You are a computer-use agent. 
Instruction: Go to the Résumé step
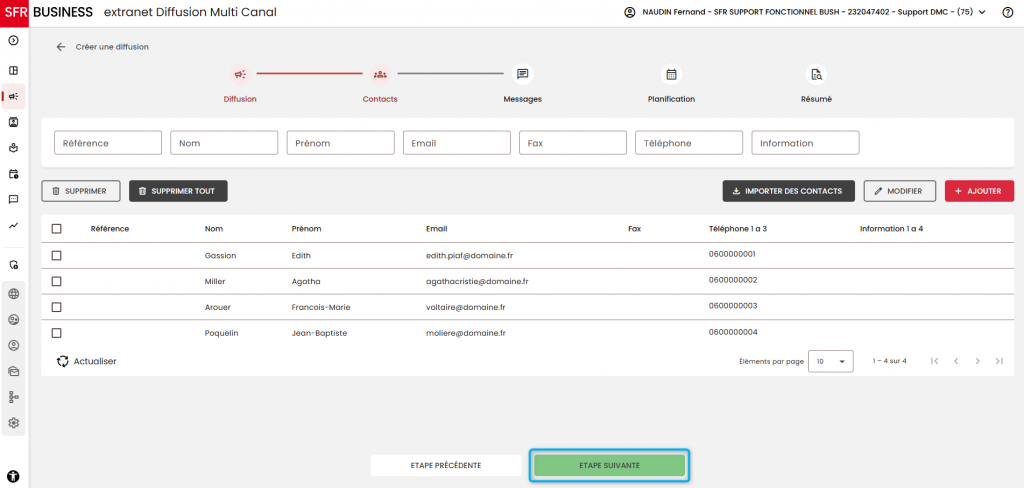816,85
